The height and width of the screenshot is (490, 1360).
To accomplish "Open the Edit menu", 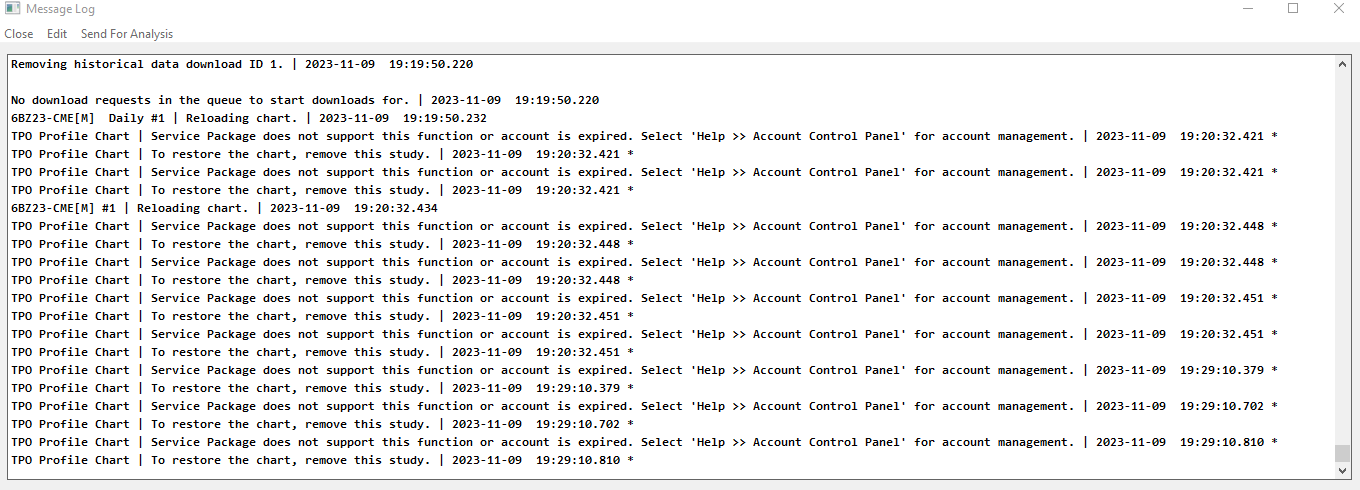I will click(57, 34).
